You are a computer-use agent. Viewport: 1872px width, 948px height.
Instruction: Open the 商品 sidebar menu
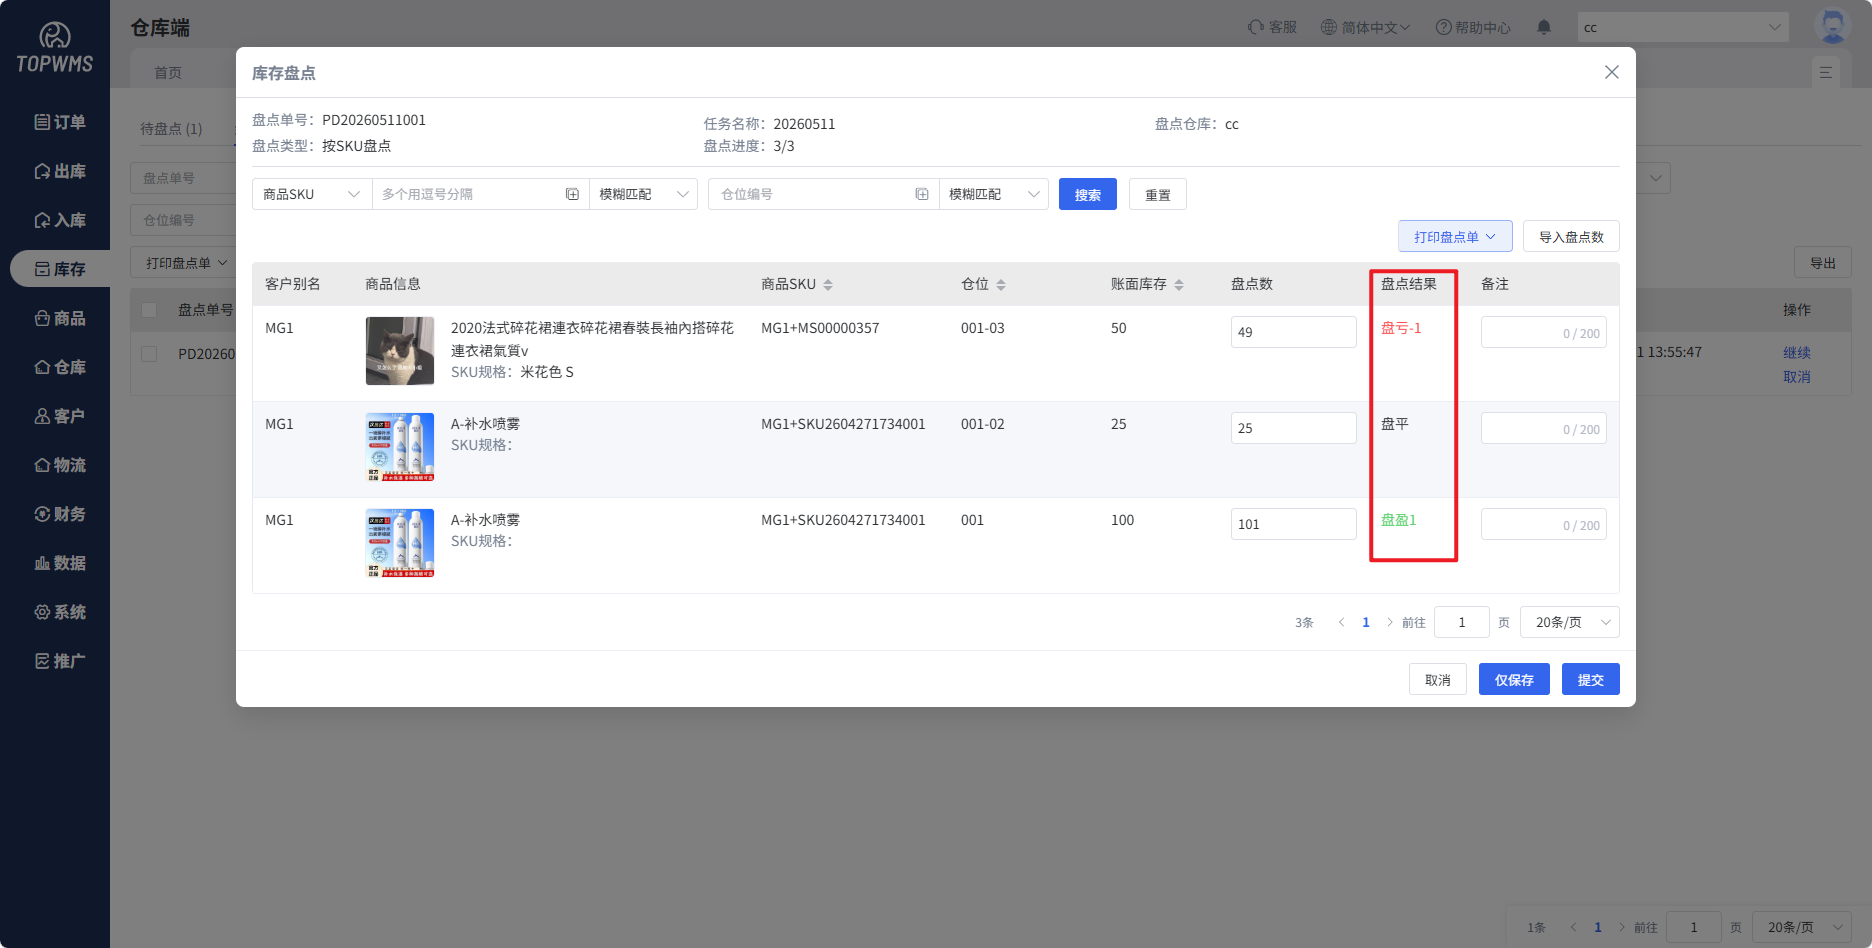(59, 318)
